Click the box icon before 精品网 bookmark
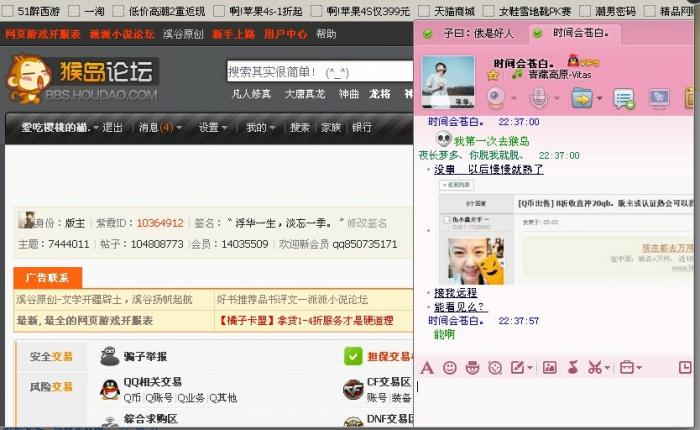The height and width of the screenshot is (430, 700). point(650,11)
